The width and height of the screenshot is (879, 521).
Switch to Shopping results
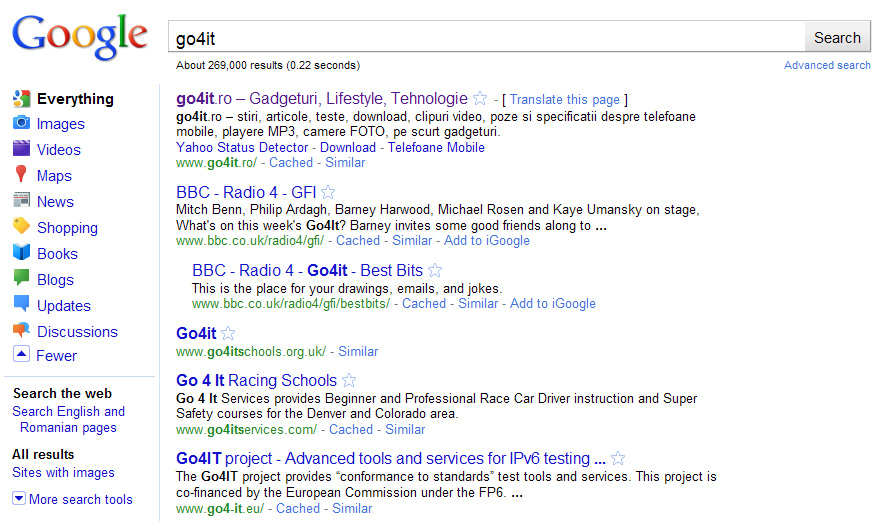[x=67, y=228]
